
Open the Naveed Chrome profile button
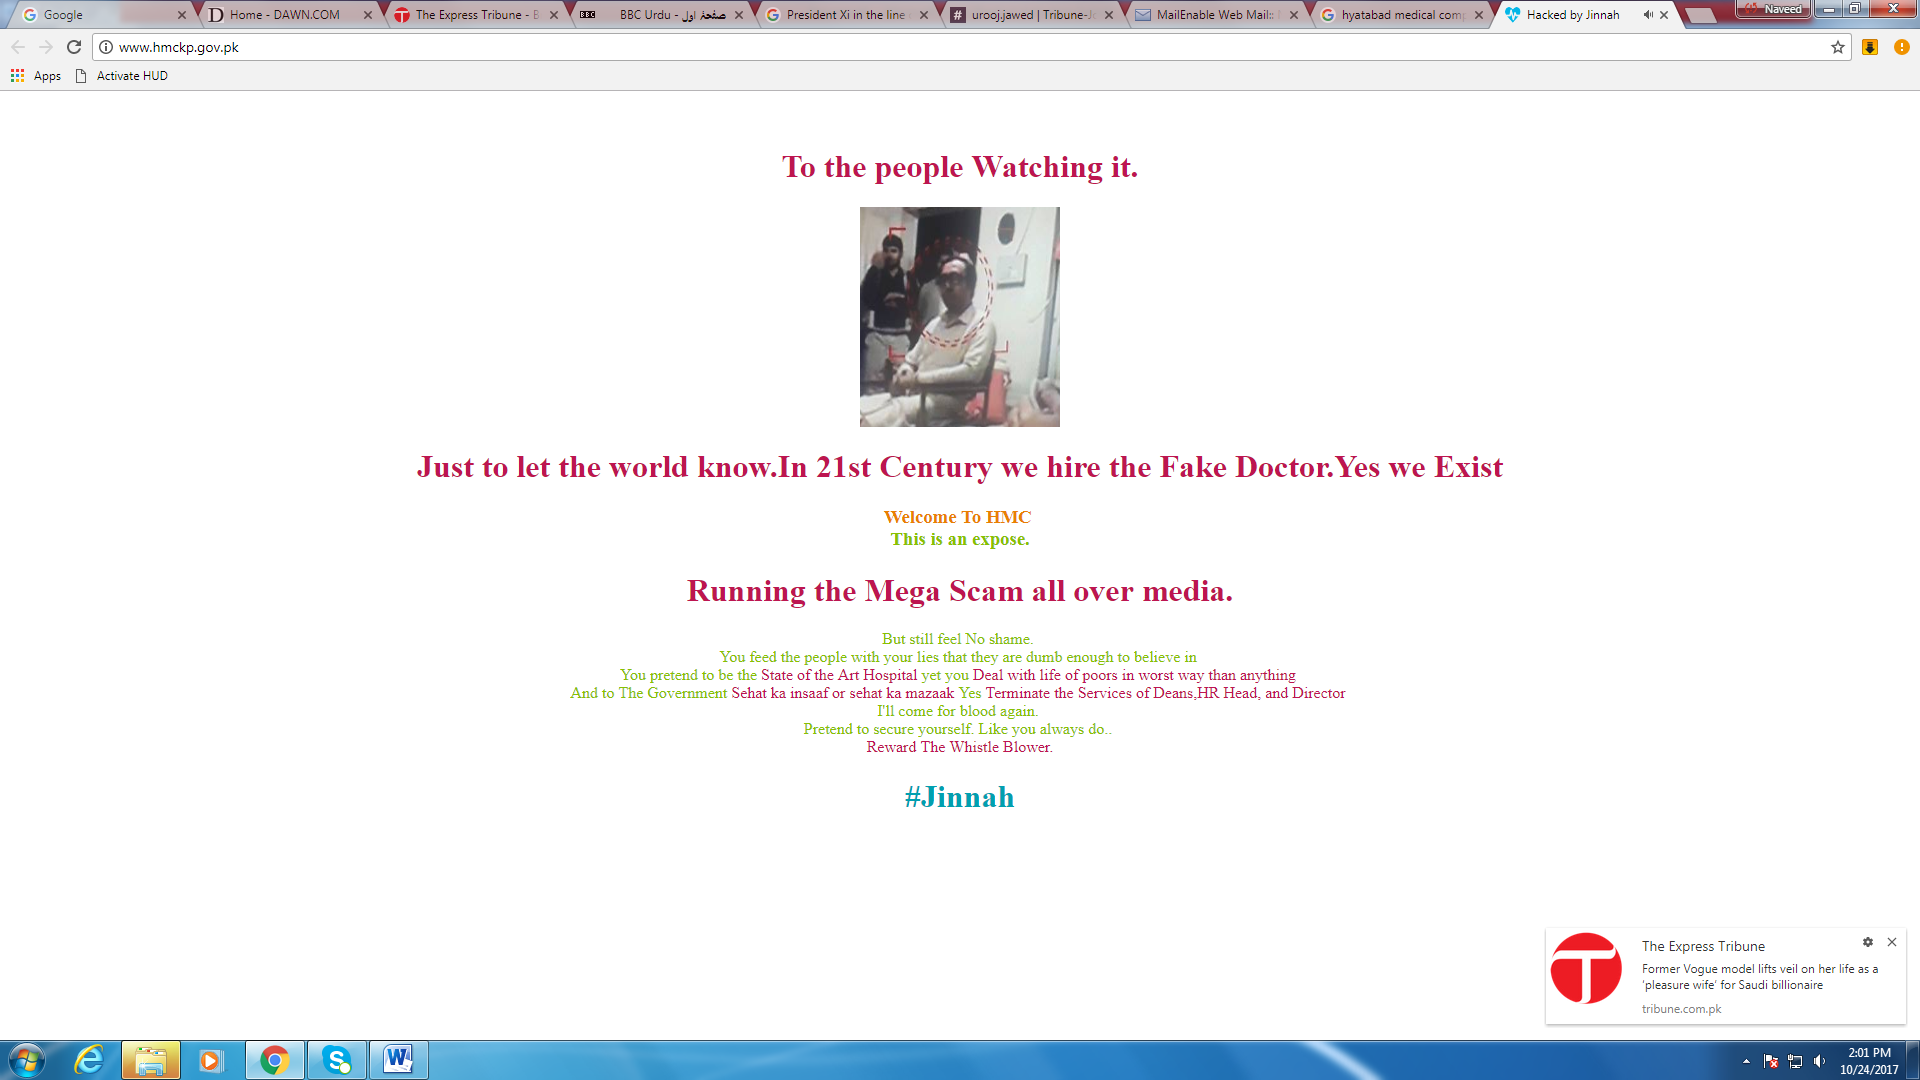pyautogui.click(x=1774, y=9)
